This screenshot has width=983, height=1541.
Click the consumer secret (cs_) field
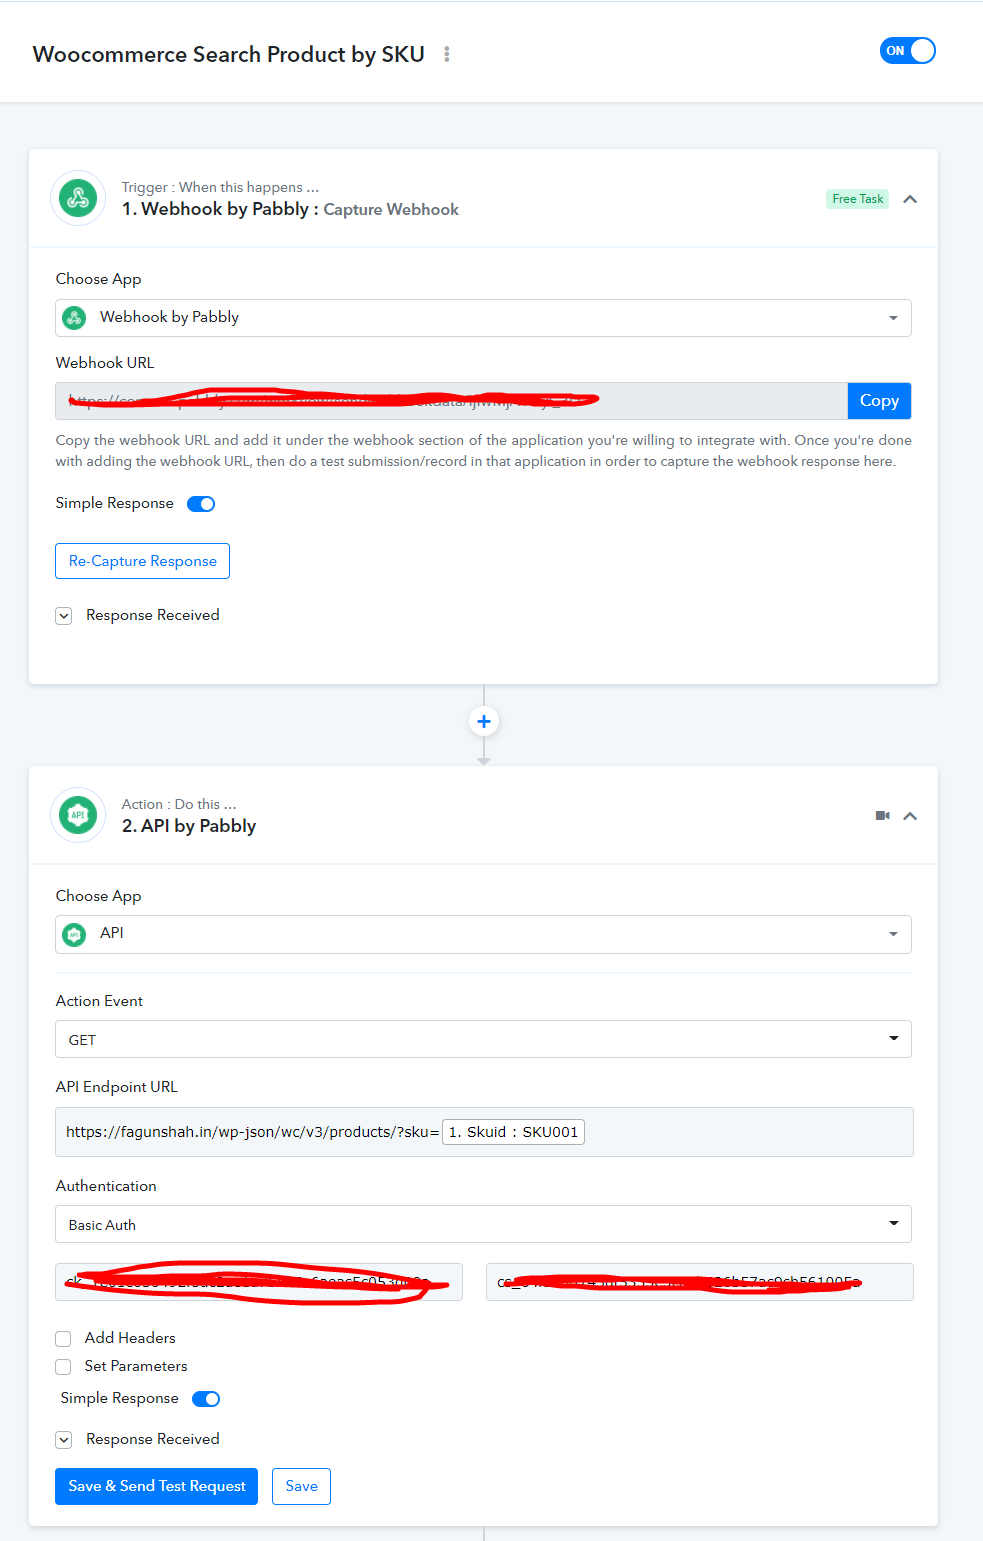coord(700,1282)
